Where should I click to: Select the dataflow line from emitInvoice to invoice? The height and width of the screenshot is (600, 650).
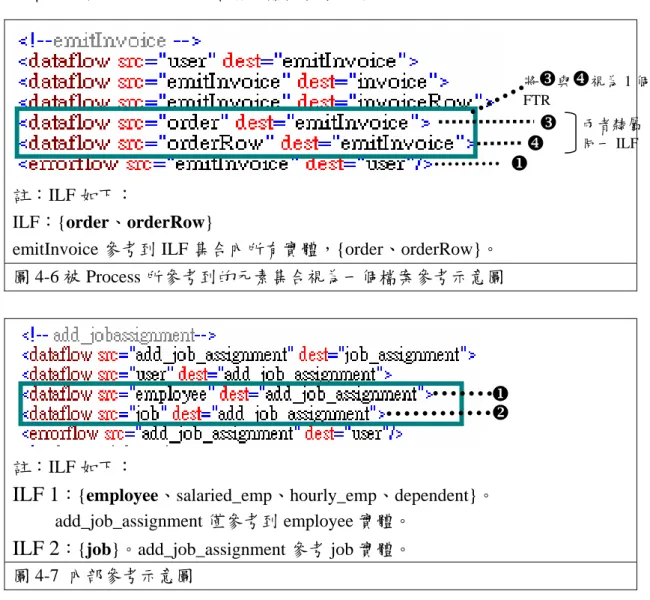[233, 81]
